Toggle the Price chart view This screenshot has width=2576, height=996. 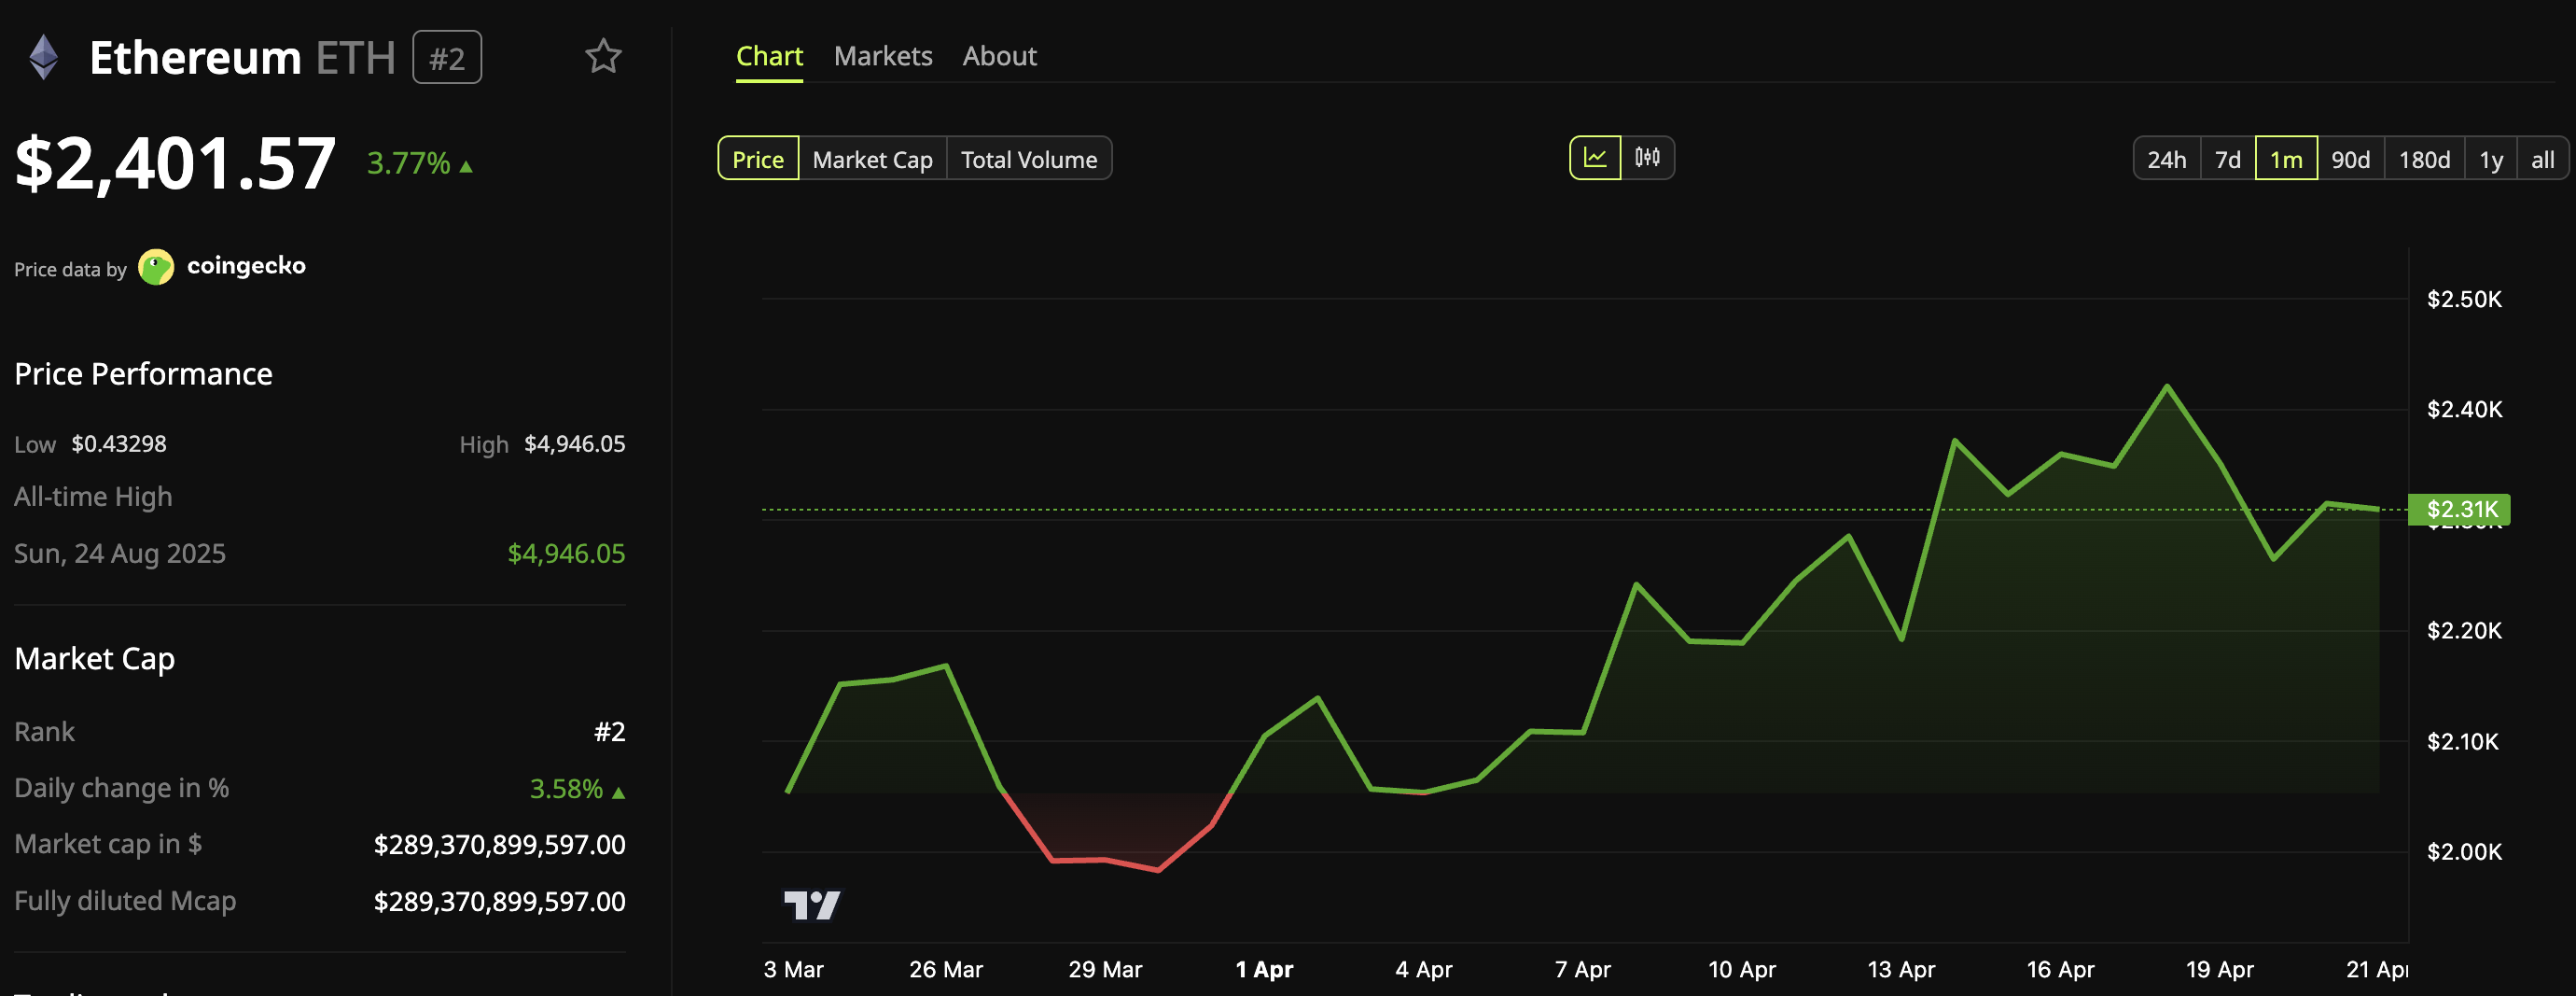point(757,158)
